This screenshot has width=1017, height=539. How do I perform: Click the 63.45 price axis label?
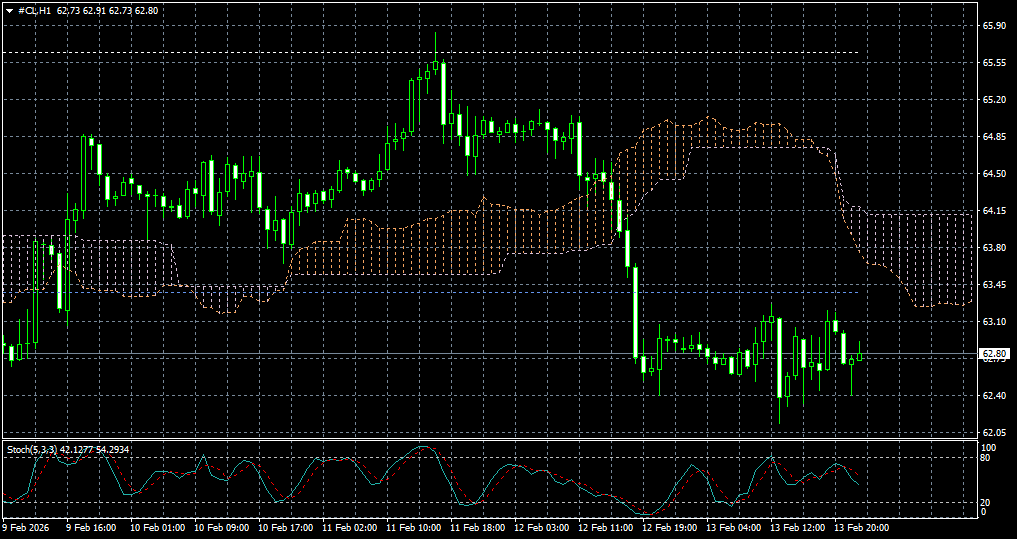click(993, 285)
